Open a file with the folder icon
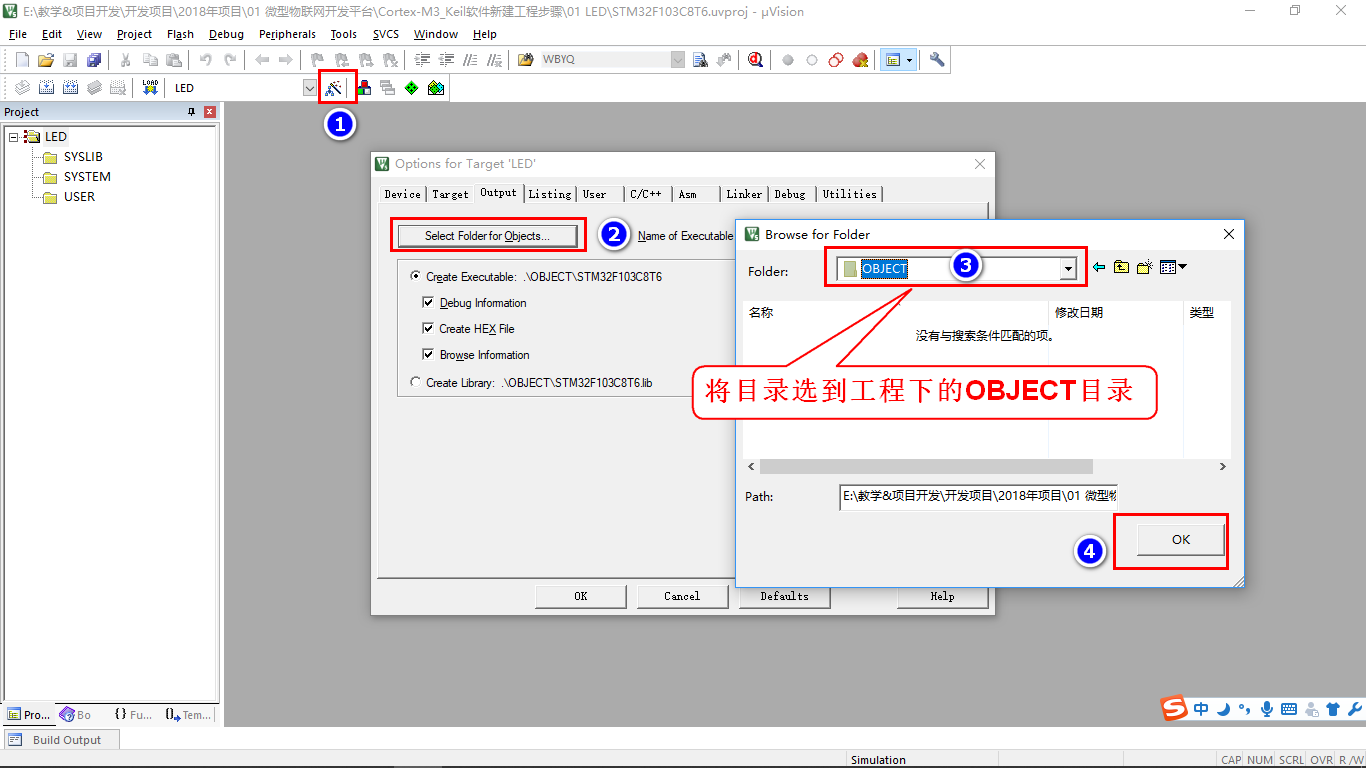 coord(46,60)
